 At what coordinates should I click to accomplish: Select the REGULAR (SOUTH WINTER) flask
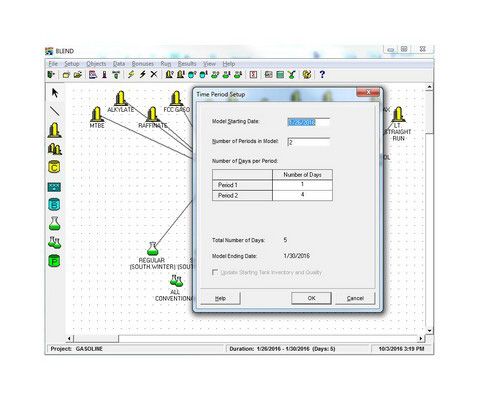pyautogui.click(x=152, y=249)
